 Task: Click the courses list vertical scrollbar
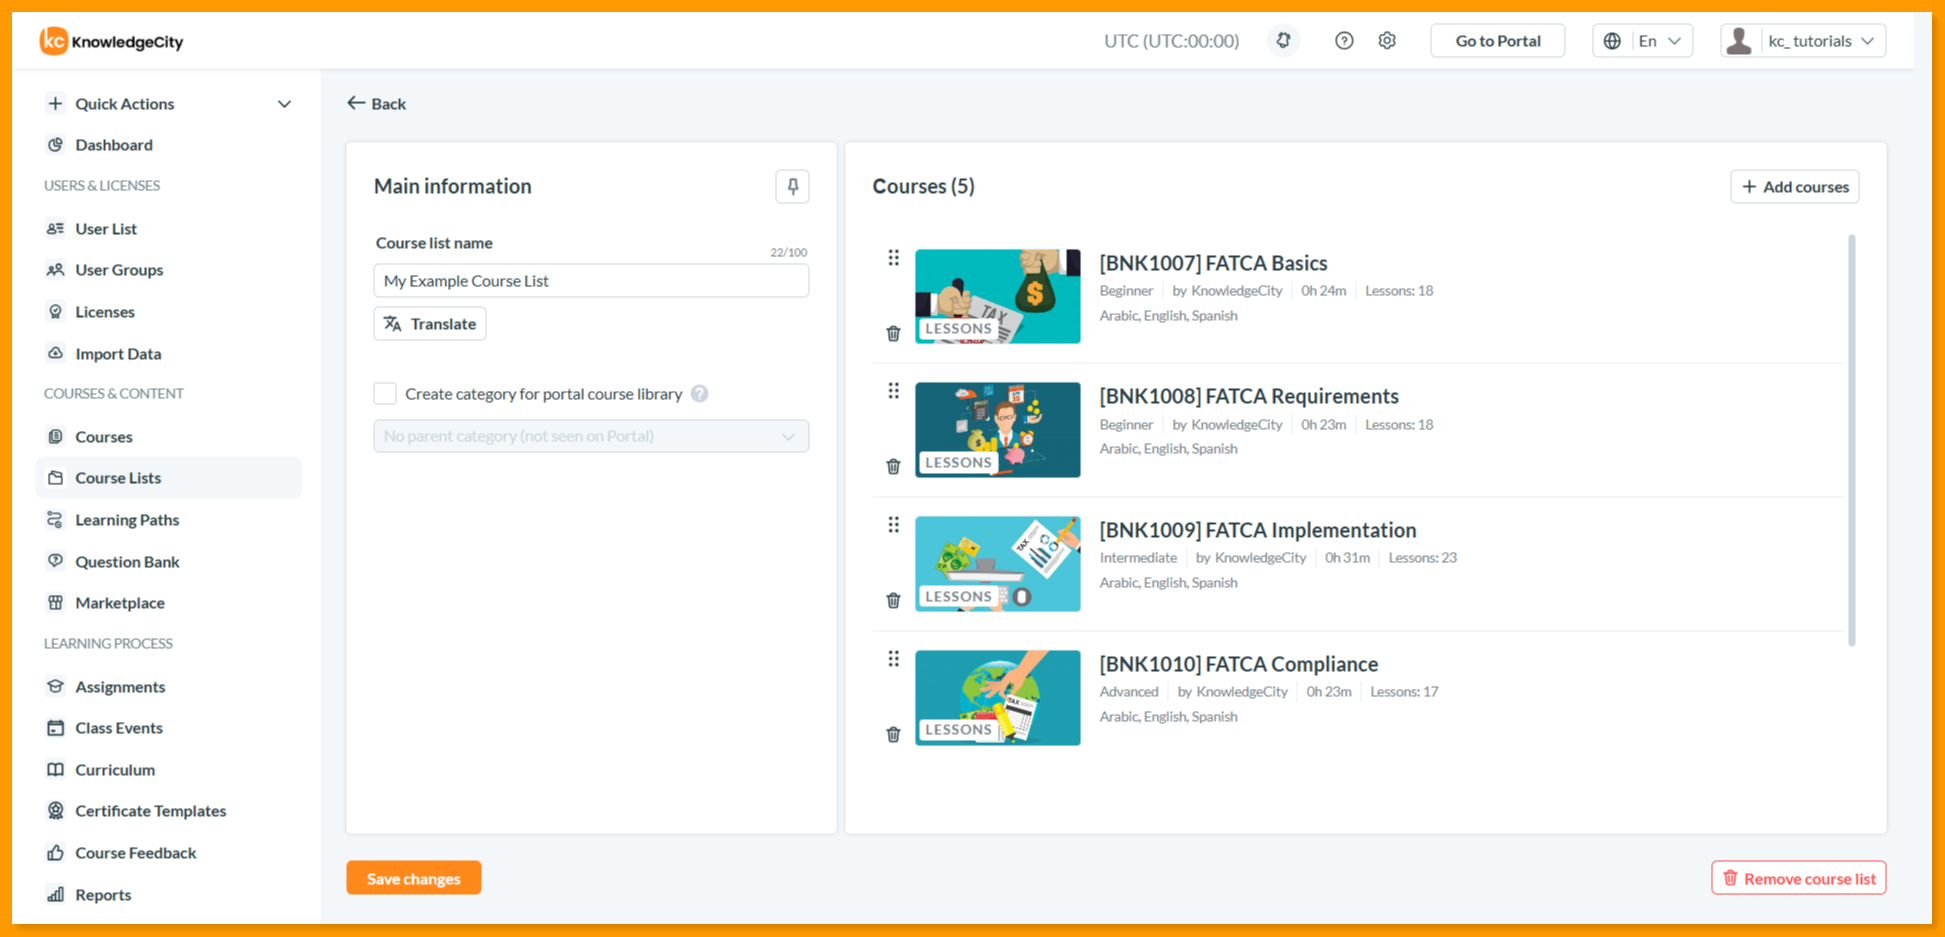(x=1852, y=440)
